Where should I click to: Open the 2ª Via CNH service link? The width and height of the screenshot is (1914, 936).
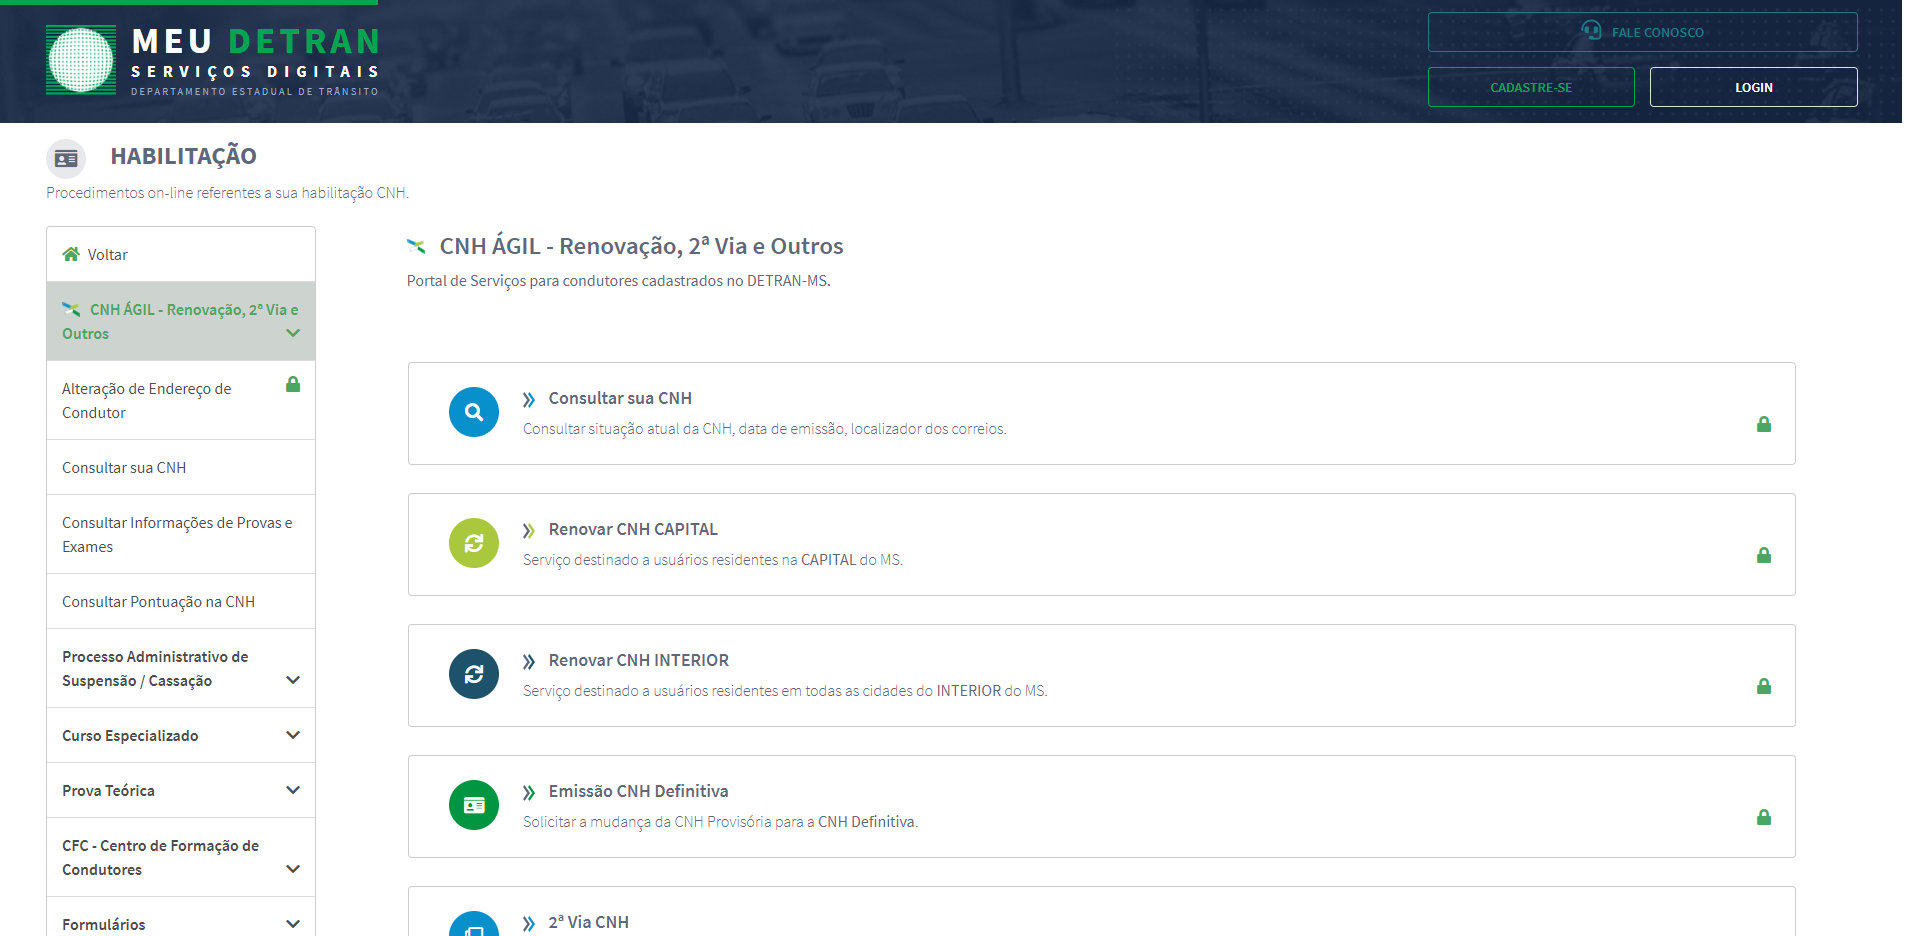588,922
